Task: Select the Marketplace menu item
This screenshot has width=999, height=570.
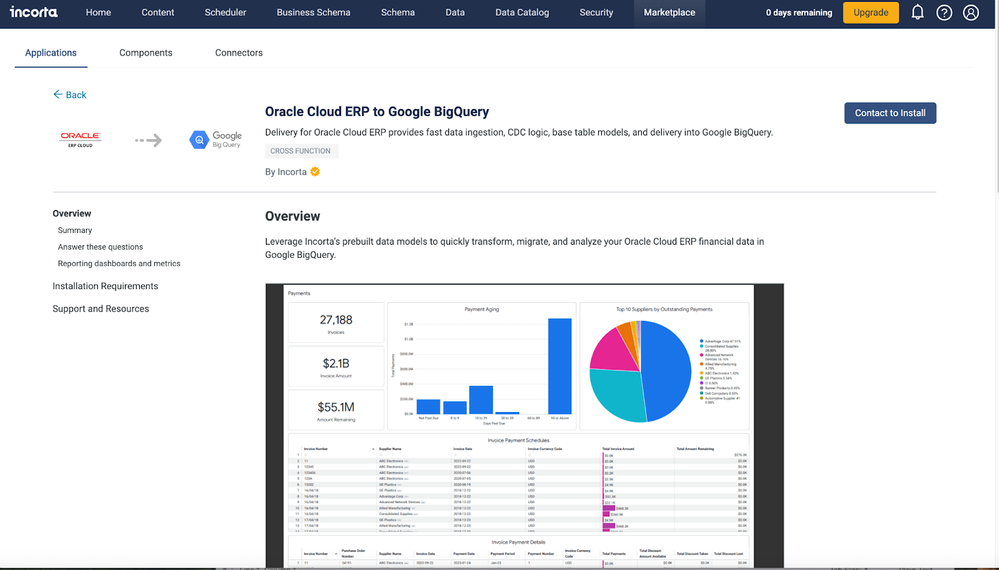Action: click(670, 12)
